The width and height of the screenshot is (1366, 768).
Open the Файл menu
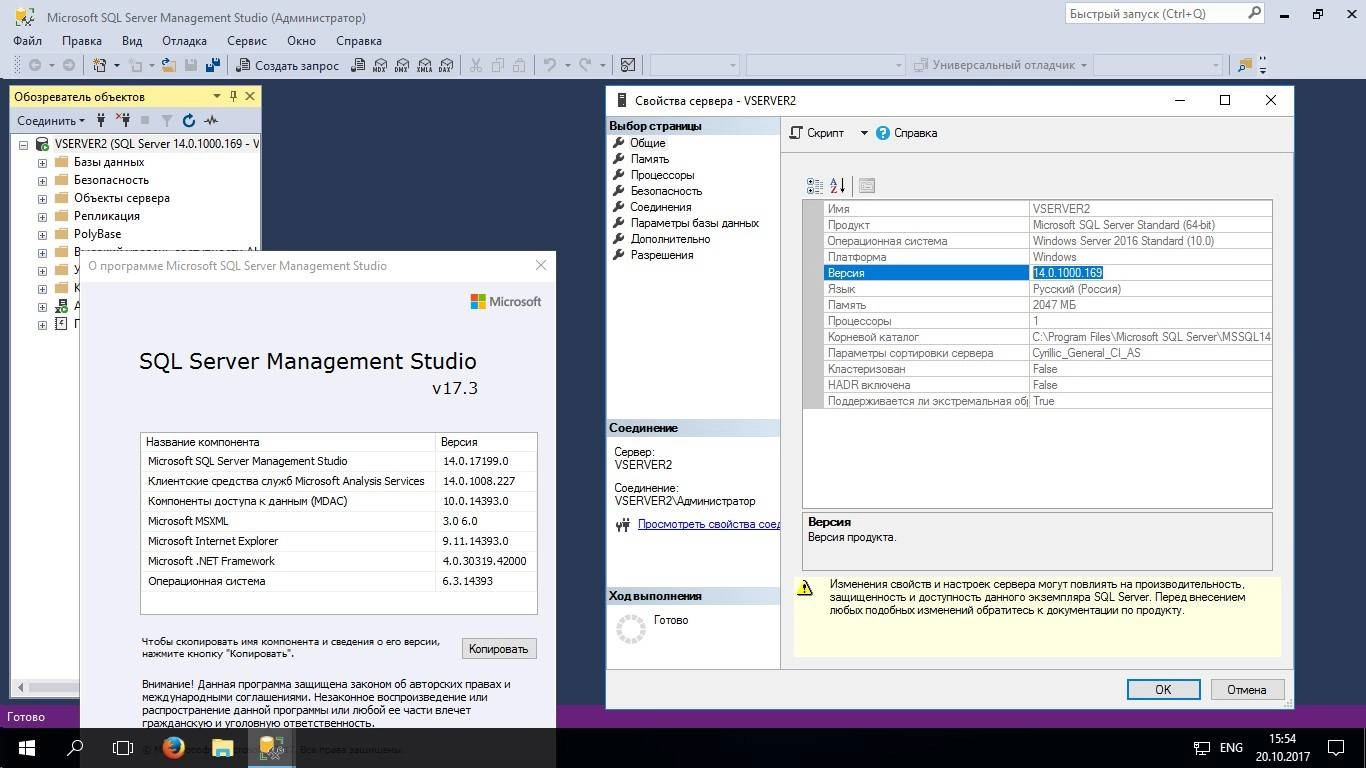pos(28,41)
